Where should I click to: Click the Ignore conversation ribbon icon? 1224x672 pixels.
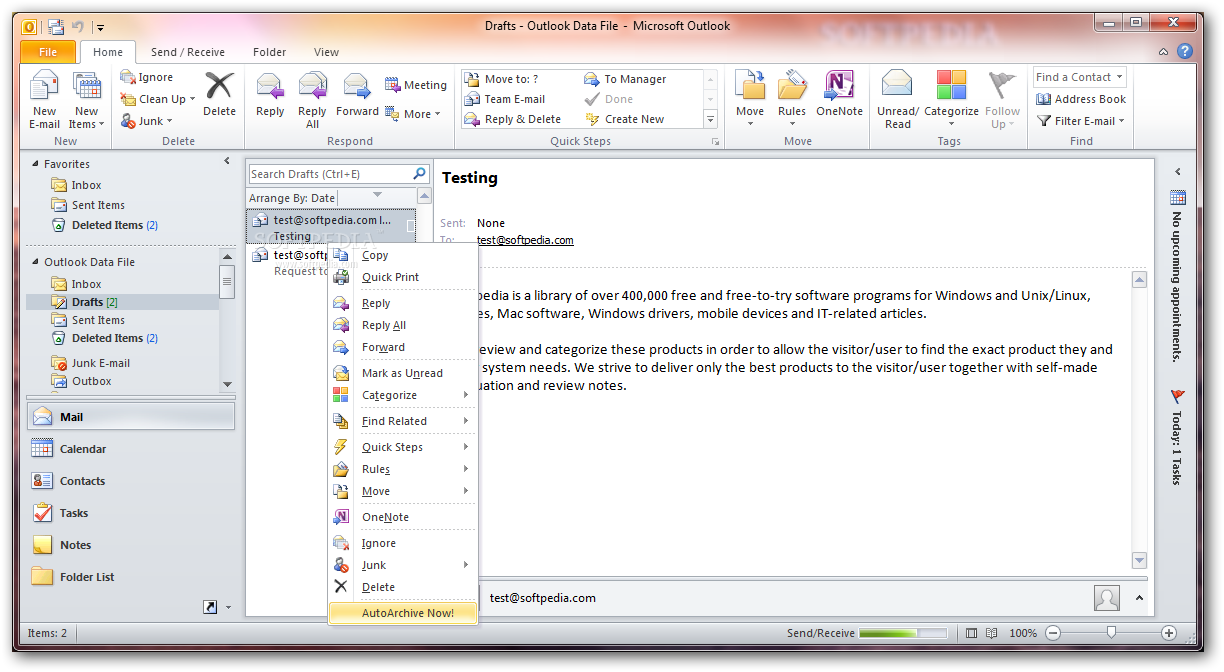147,77
